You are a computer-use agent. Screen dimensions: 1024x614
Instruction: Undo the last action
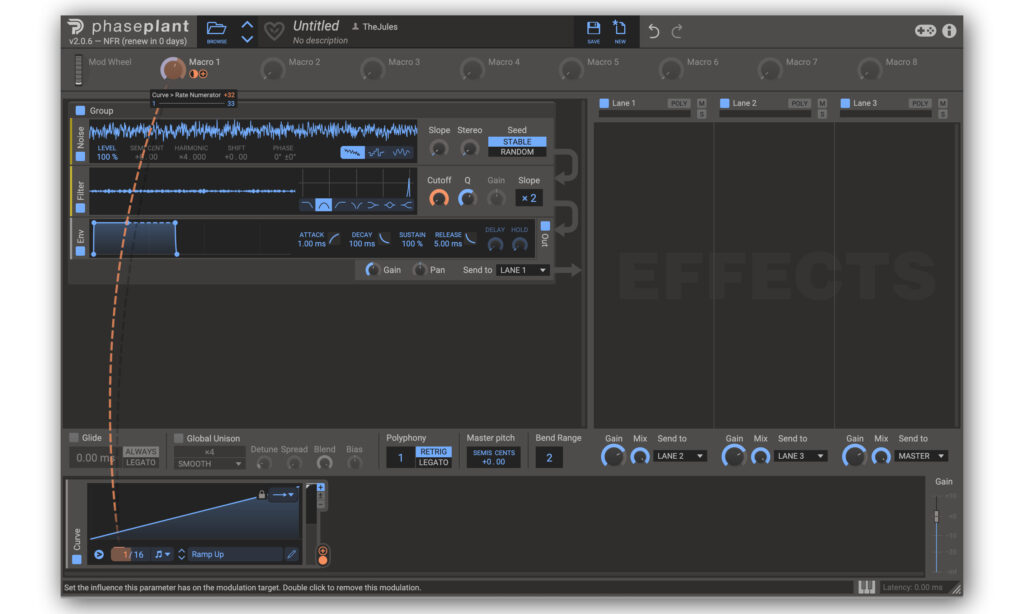(653, 31)
